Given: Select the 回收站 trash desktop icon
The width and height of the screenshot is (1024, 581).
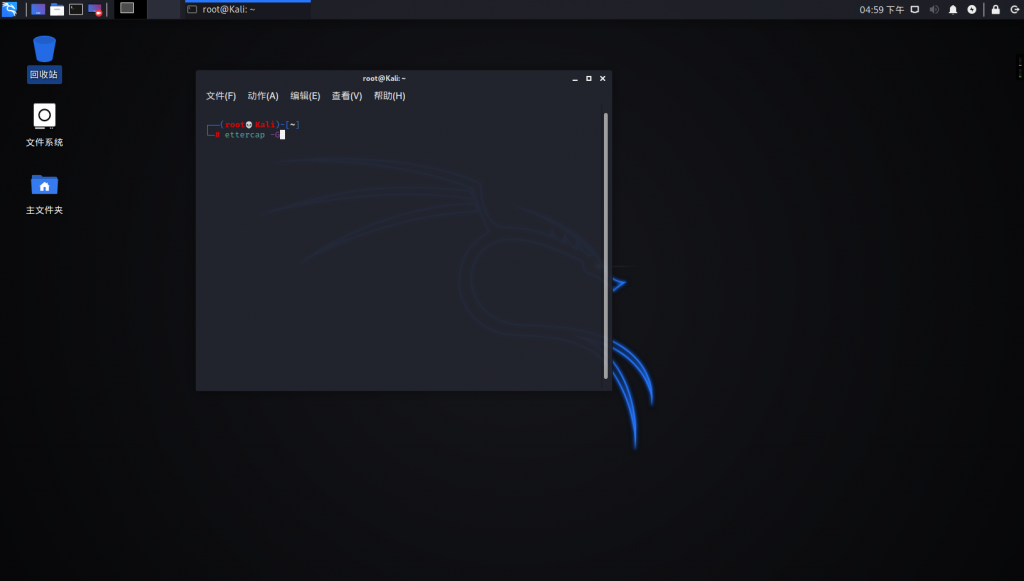Looking at the screenshot, I should pyautogui.click(x=44, y=58).
